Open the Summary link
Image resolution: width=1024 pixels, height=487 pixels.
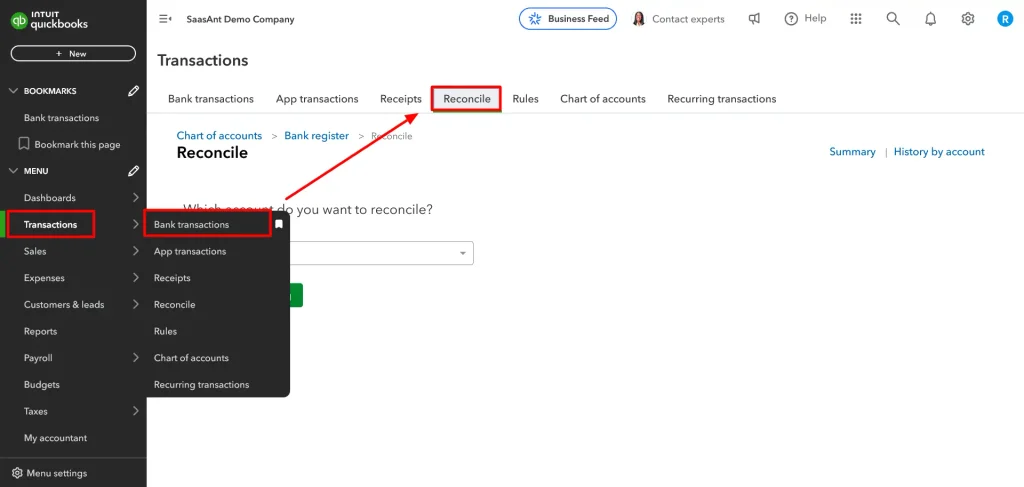pos(852,151)
